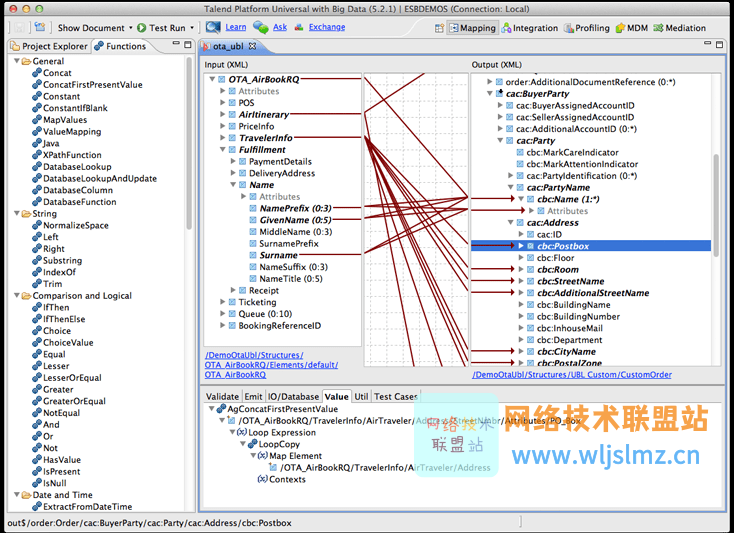Click the Ask chat bubble icon
734x533 pixels.
260,27
